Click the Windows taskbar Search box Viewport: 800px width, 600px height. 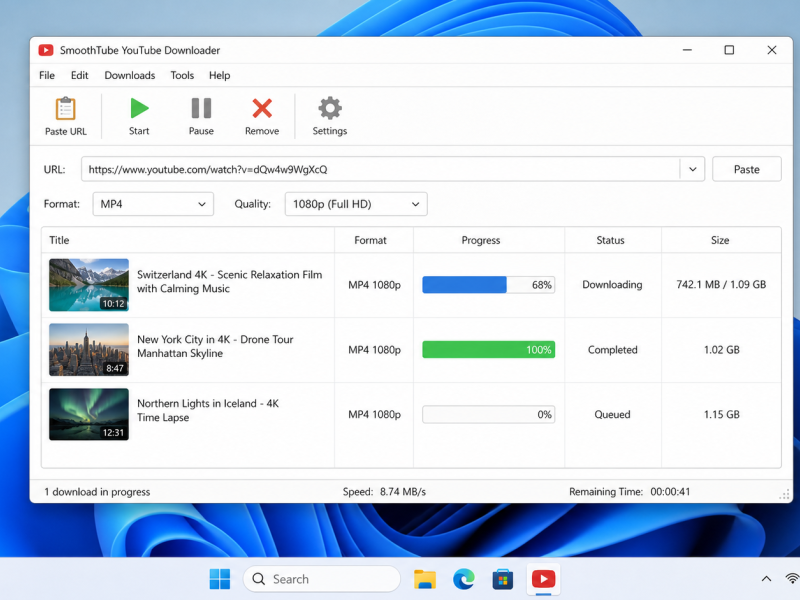321,579
